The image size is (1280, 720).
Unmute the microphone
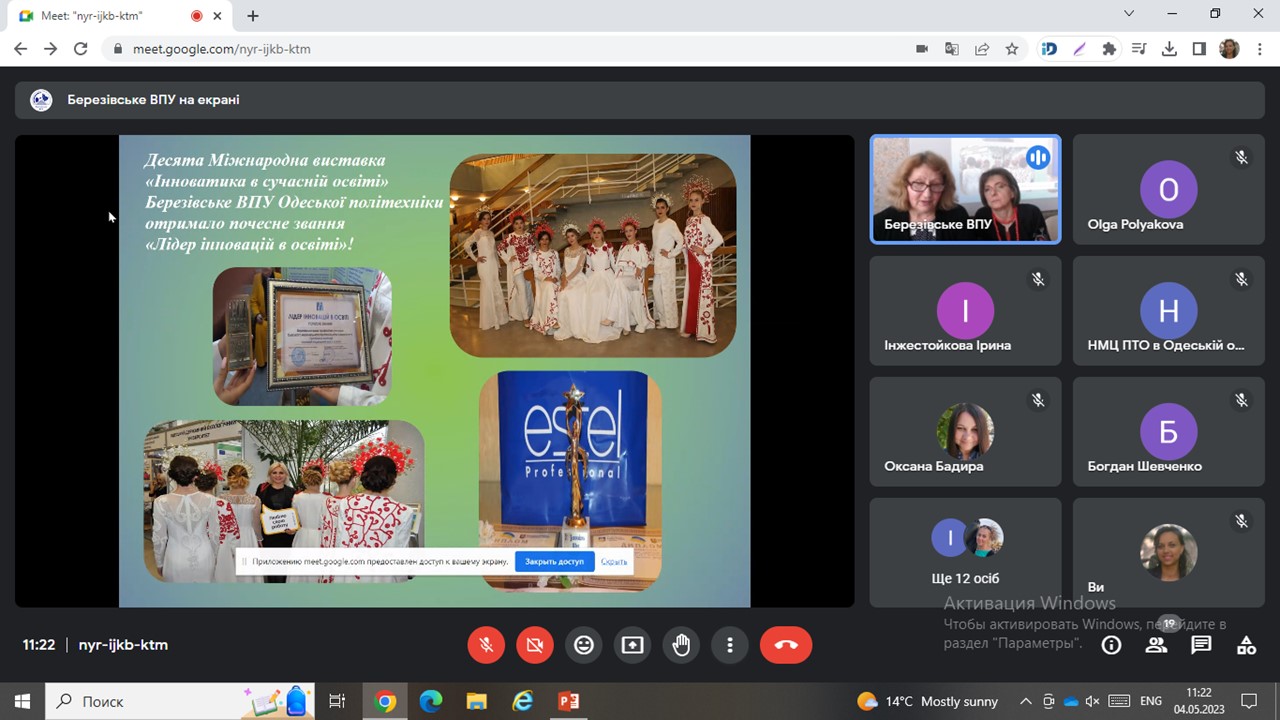pos(486,645)
